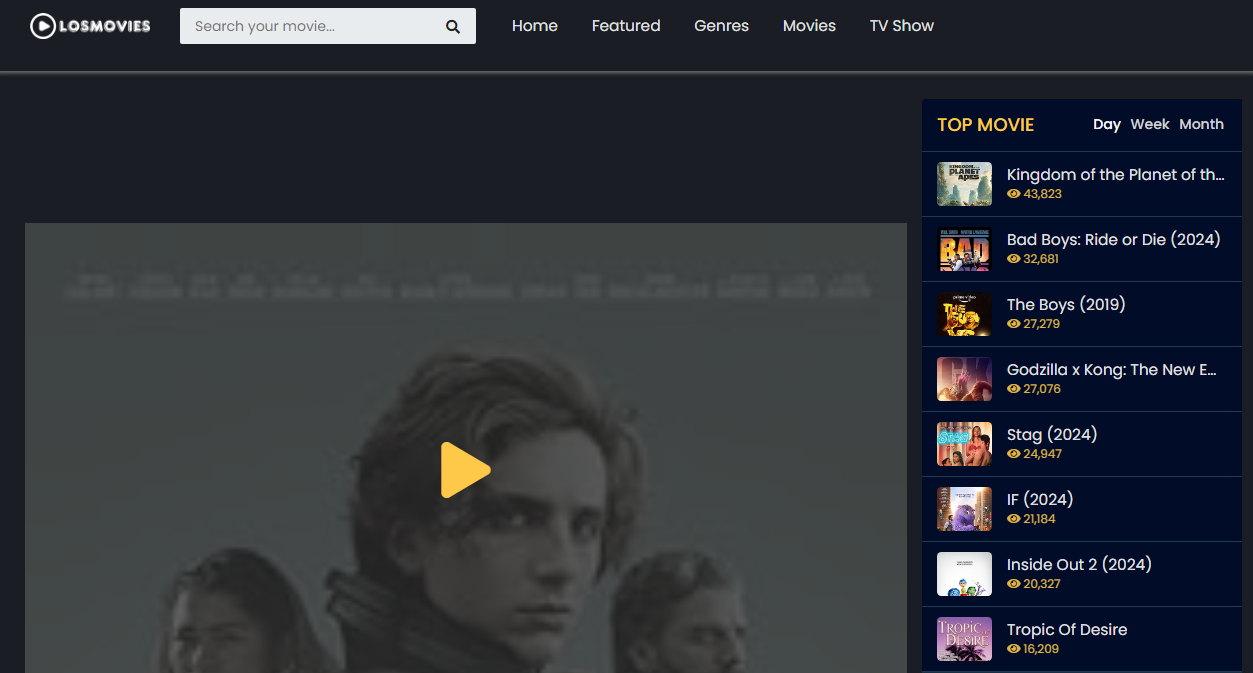Play the movie with the yellow play button

(x=466, y=470)
